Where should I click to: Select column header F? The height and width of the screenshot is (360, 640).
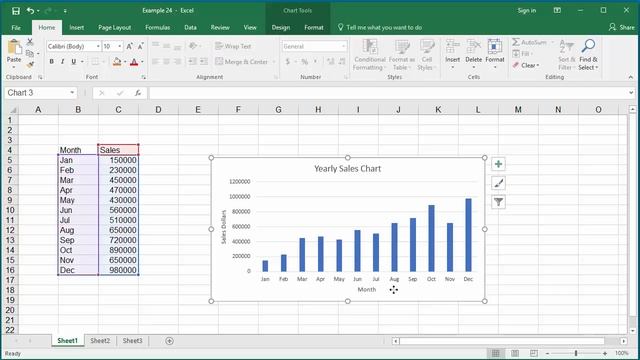tap(238, 109)
